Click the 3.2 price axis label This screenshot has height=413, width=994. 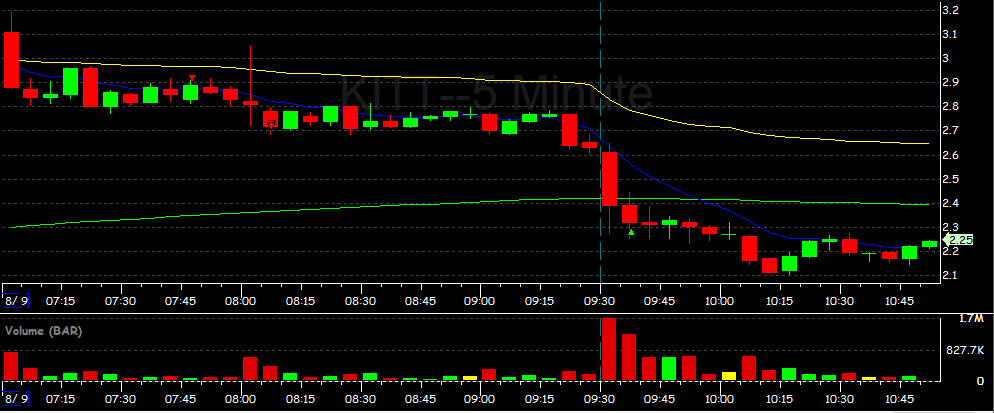[x=950, y=10]
